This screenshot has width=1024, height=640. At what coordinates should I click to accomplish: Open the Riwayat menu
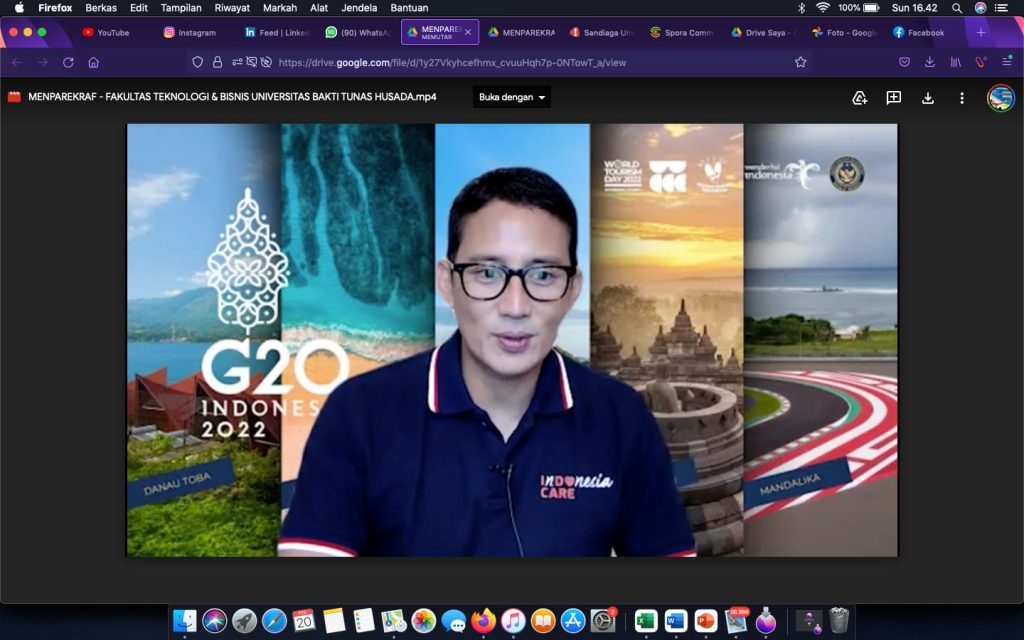pos(232,8)
